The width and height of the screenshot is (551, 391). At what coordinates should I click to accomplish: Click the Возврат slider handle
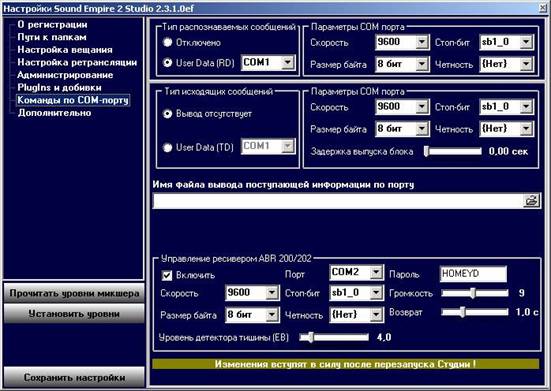(462, 312)
